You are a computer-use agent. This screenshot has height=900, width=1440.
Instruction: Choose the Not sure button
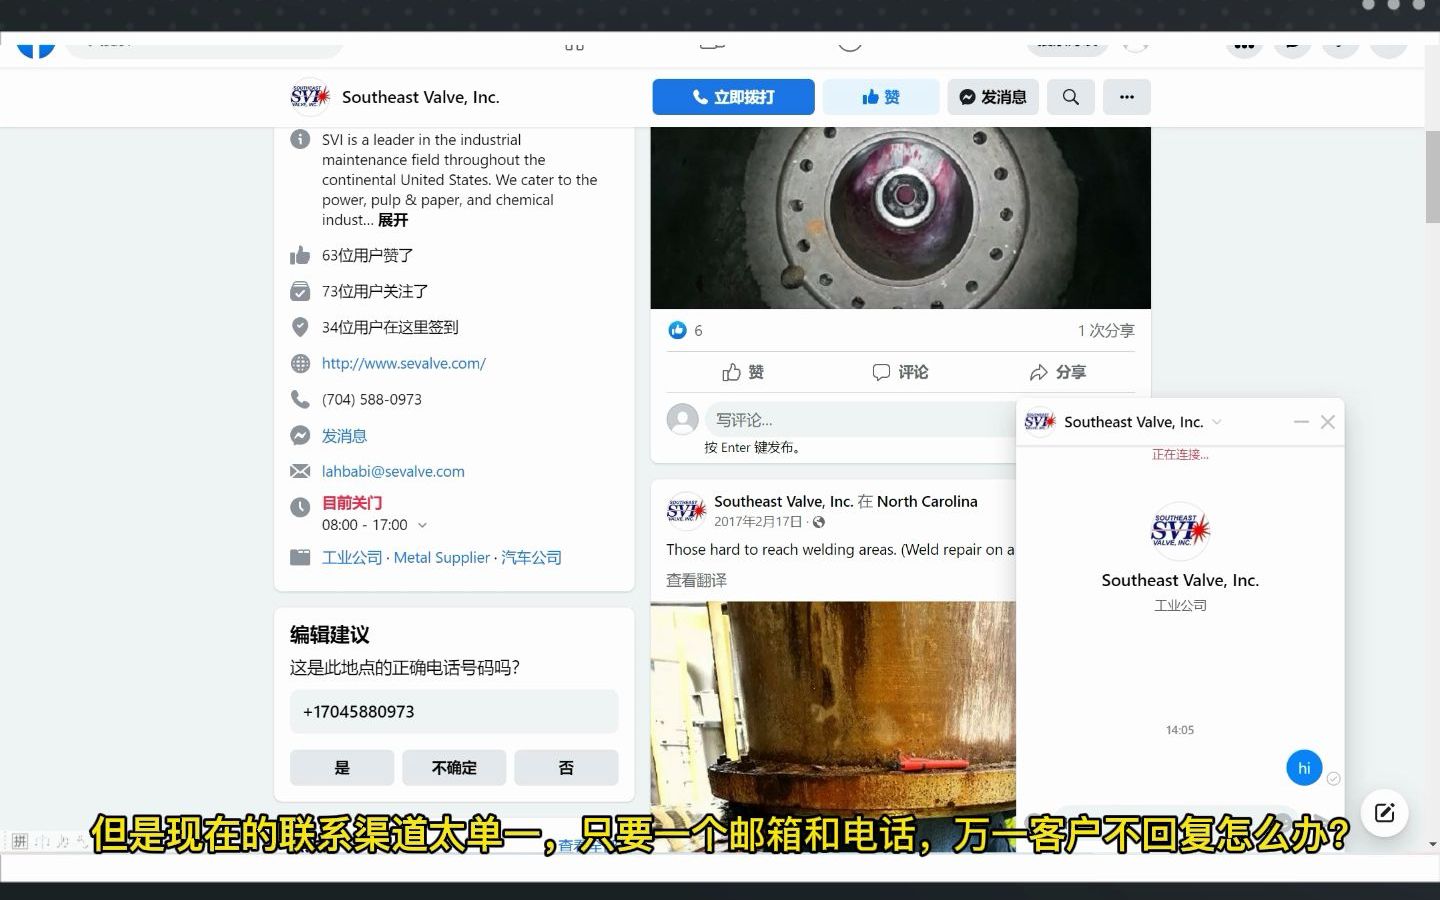pos(454,768)
